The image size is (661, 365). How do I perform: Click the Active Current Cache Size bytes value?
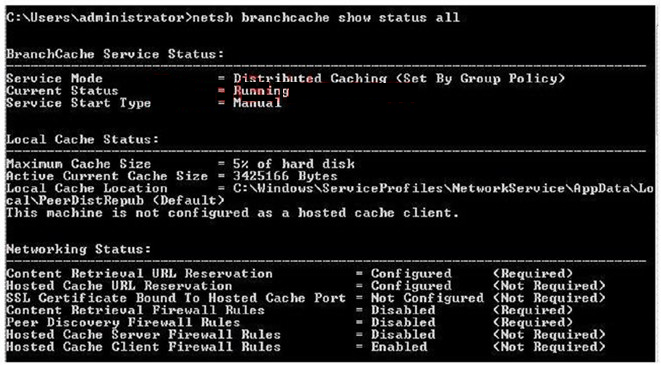[285, 176]
